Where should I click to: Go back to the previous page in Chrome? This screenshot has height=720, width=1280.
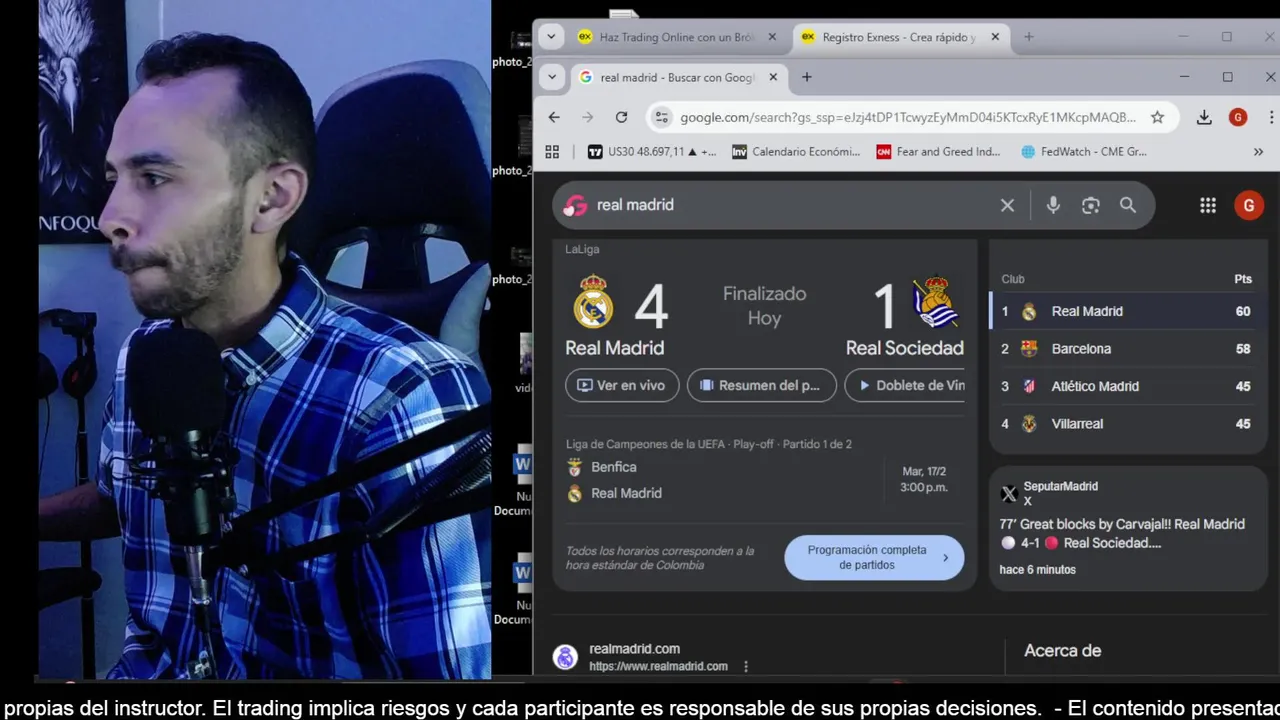[554, 117]
